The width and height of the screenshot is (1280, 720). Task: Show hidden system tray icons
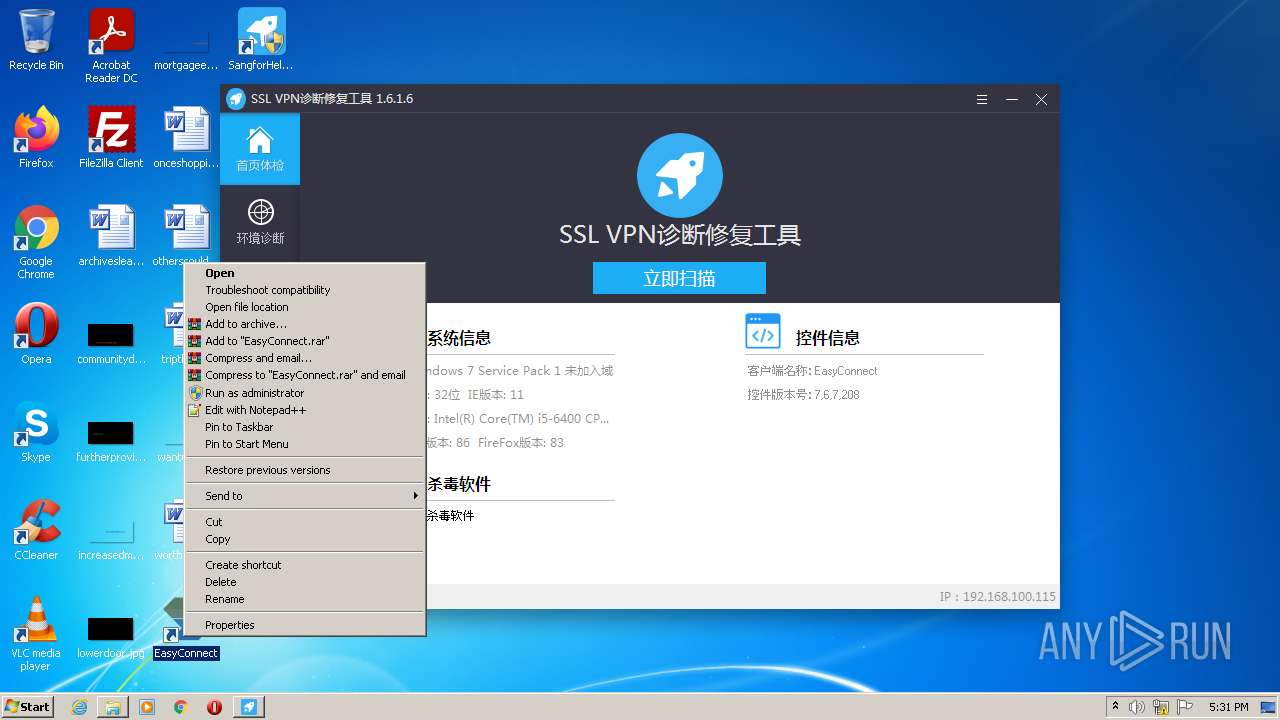click(1114, 707)
